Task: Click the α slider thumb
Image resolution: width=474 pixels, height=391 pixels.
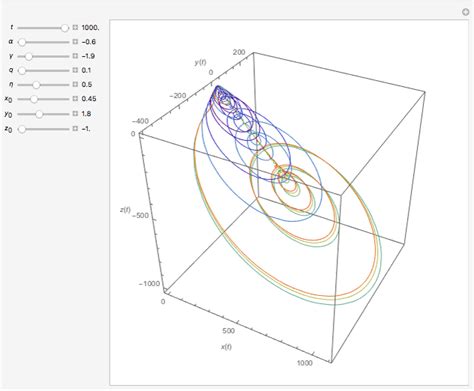Action: (x=22, y=42)
